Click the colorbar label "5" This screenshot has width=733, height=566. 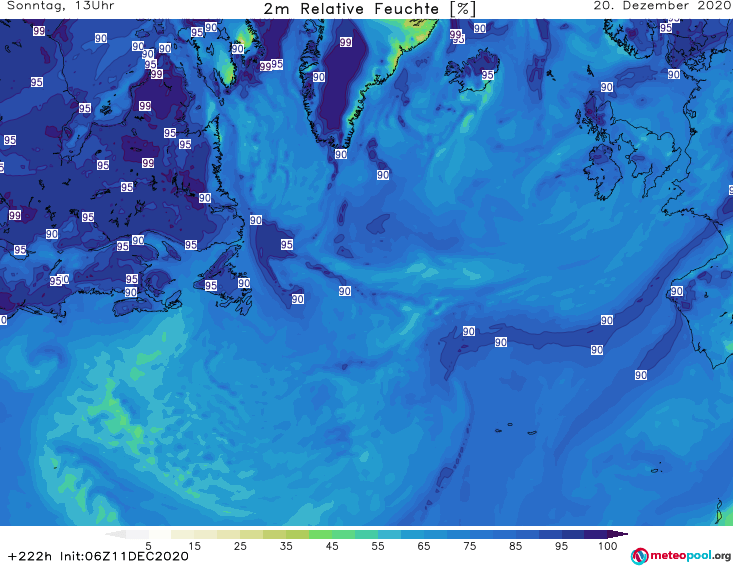(x=148, y=546)
